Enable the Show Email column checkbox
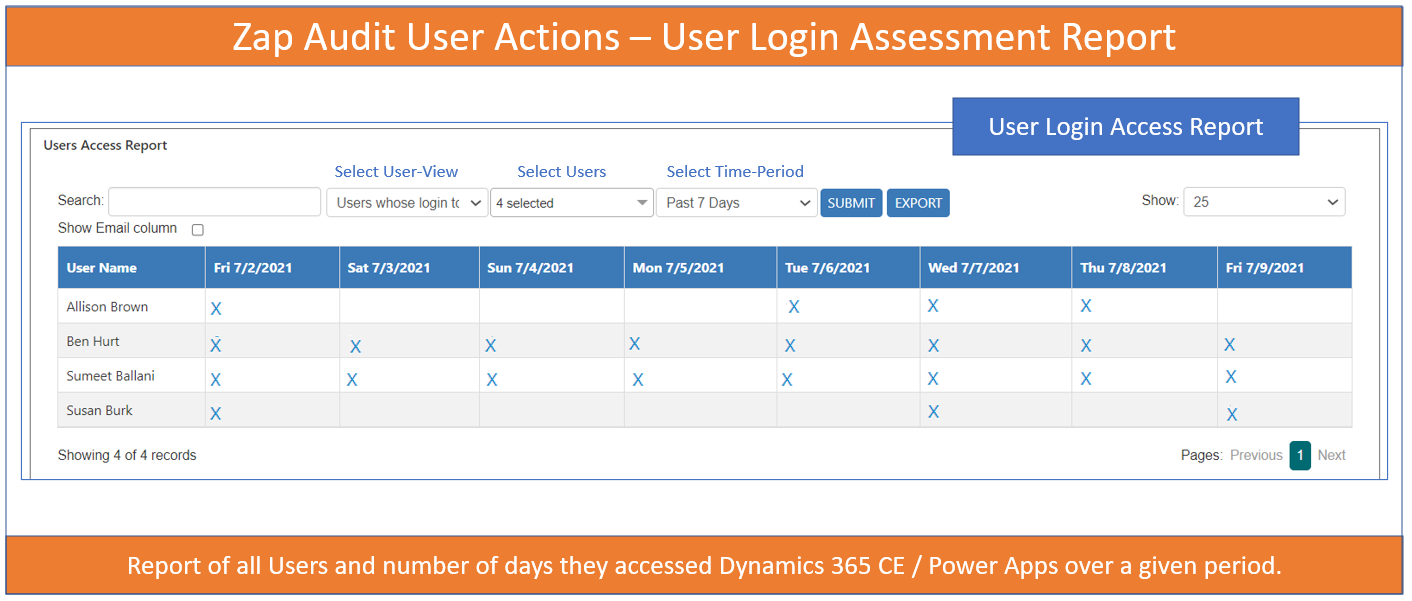Image resolution: width=1412 pixels, height=601 pixels. 198,230
